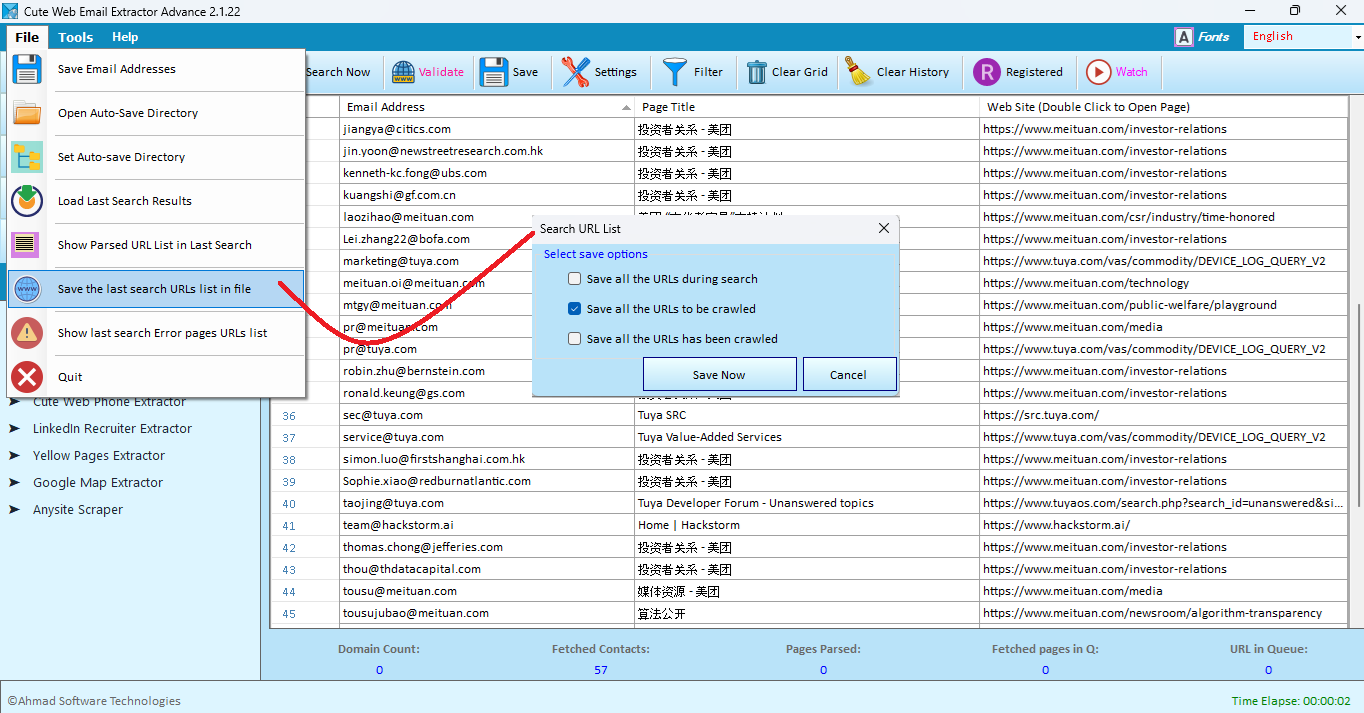Choose Quit from the File menu
The width and height of the screenshot is (1364, 713).
(x=156, y=377)
